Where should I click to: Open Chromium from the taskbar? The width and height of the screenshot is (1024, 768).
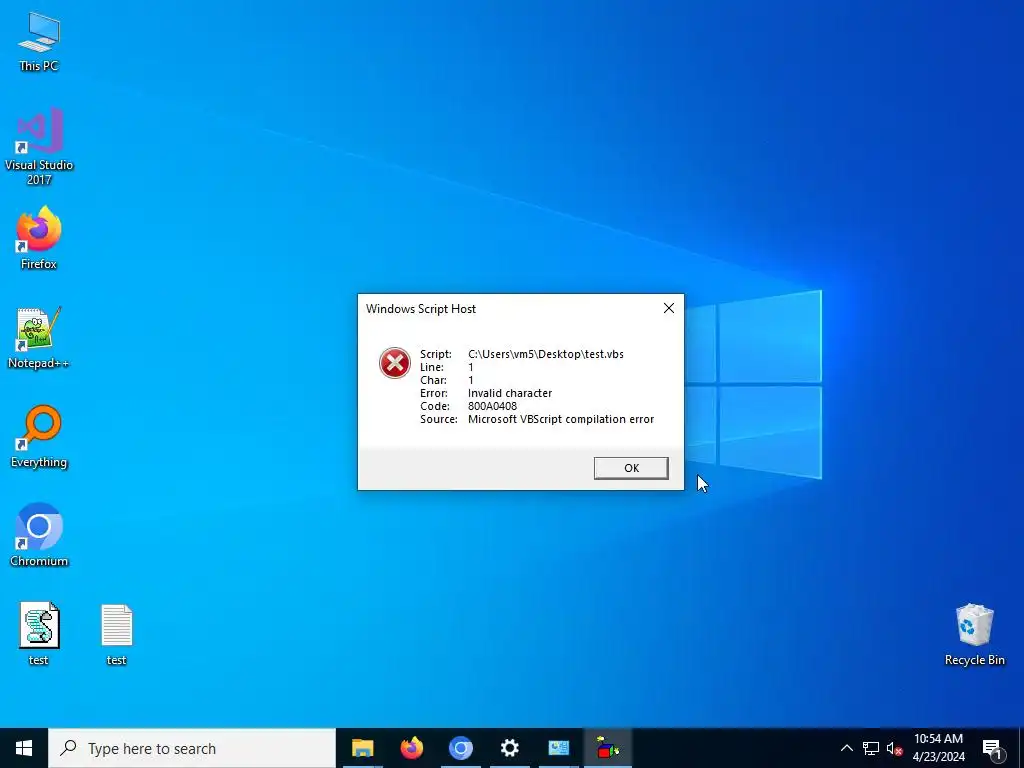tap(460, 748)
